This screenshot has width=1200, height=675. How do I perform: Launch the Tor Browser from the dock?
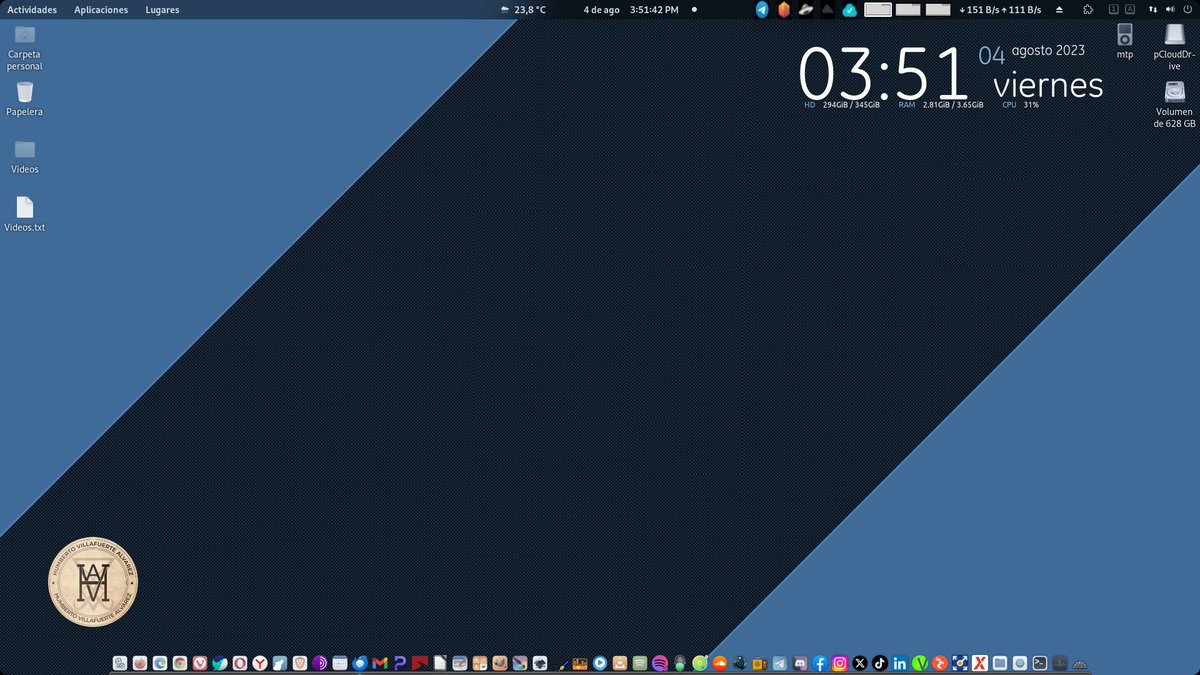[x=322, y=663]
